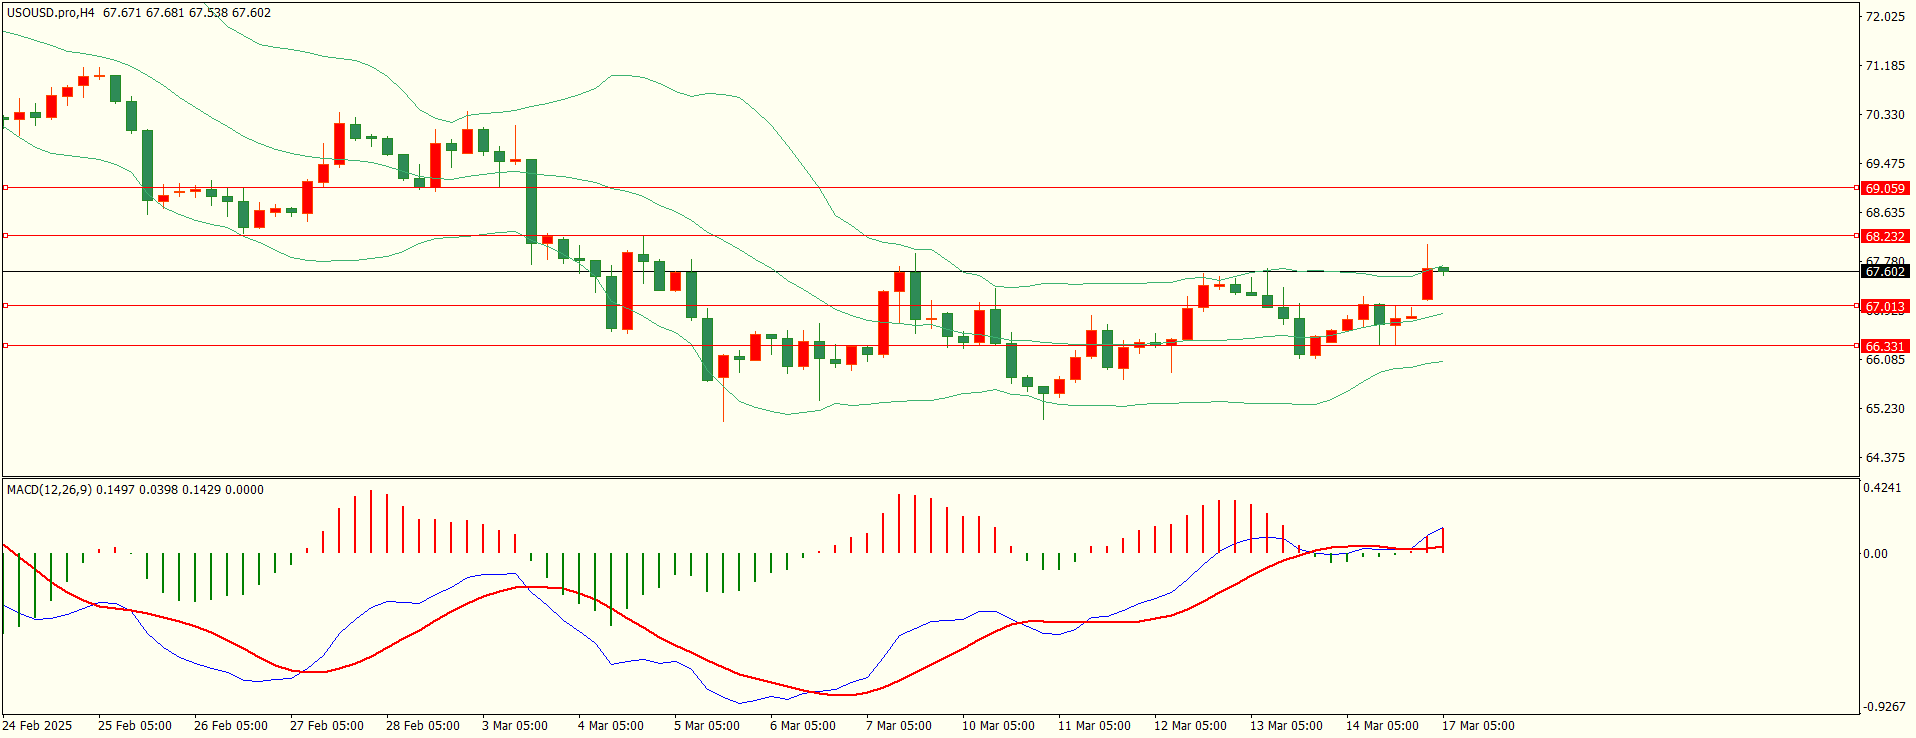The image size is (1916, 738).
Task: Select left handle of 68.232 horizontal line
Action: (5, 235)
